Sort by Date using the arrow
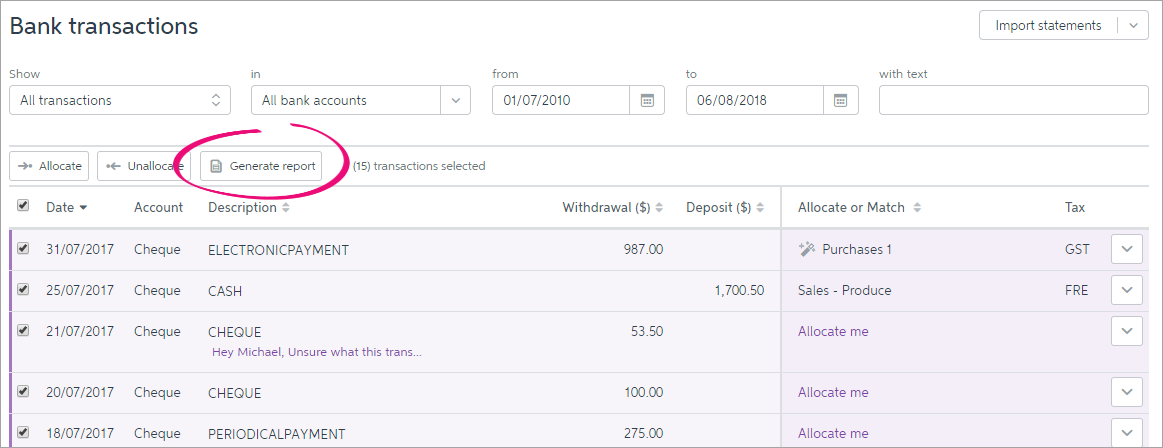This screenshot has height=448, width=1163. [x=83, y=208]
